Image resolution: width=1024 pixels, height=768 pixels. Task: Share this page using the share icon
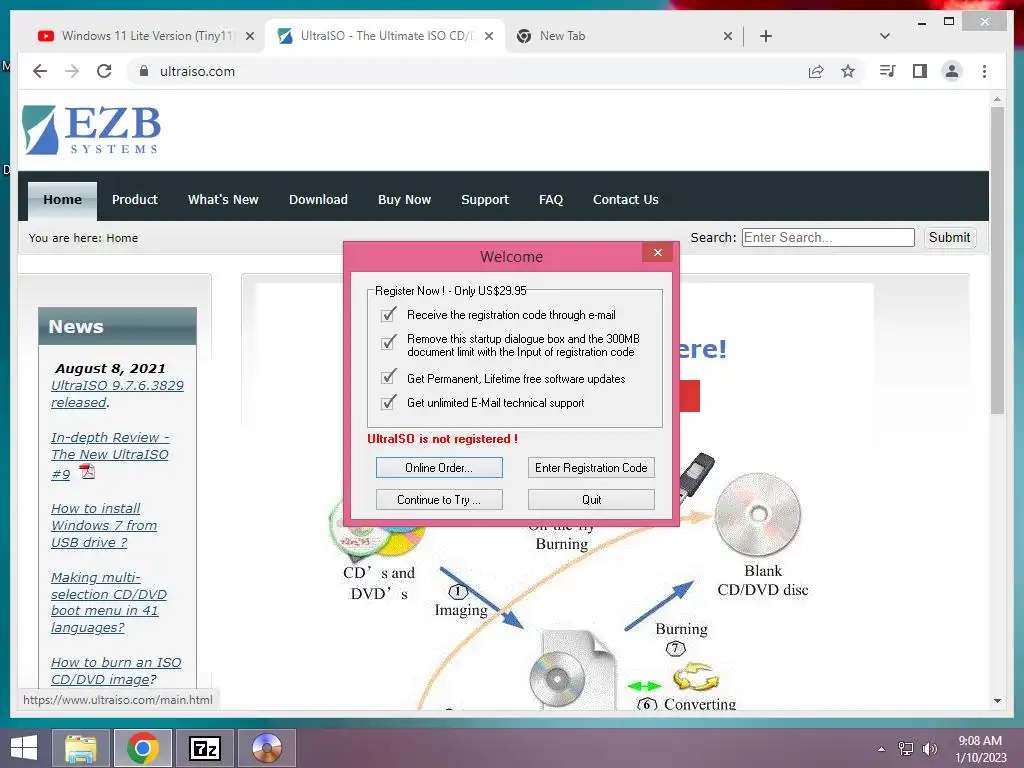tap(816, 71)
